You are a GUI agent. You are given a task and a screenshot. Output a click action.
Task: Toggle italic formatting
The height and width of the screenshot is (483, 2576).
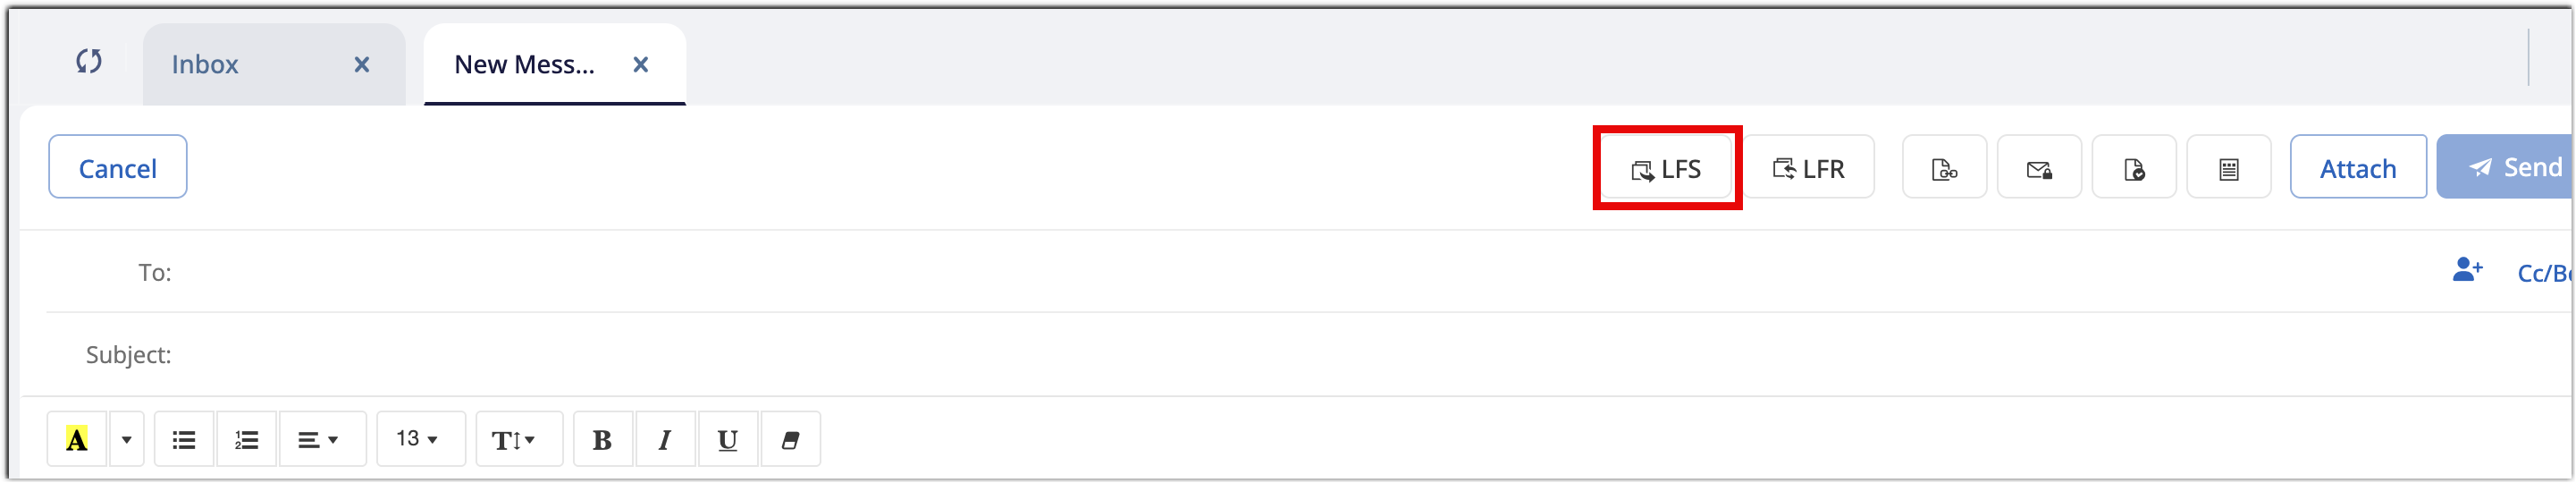pyautogui.click(x=665, y=440)
